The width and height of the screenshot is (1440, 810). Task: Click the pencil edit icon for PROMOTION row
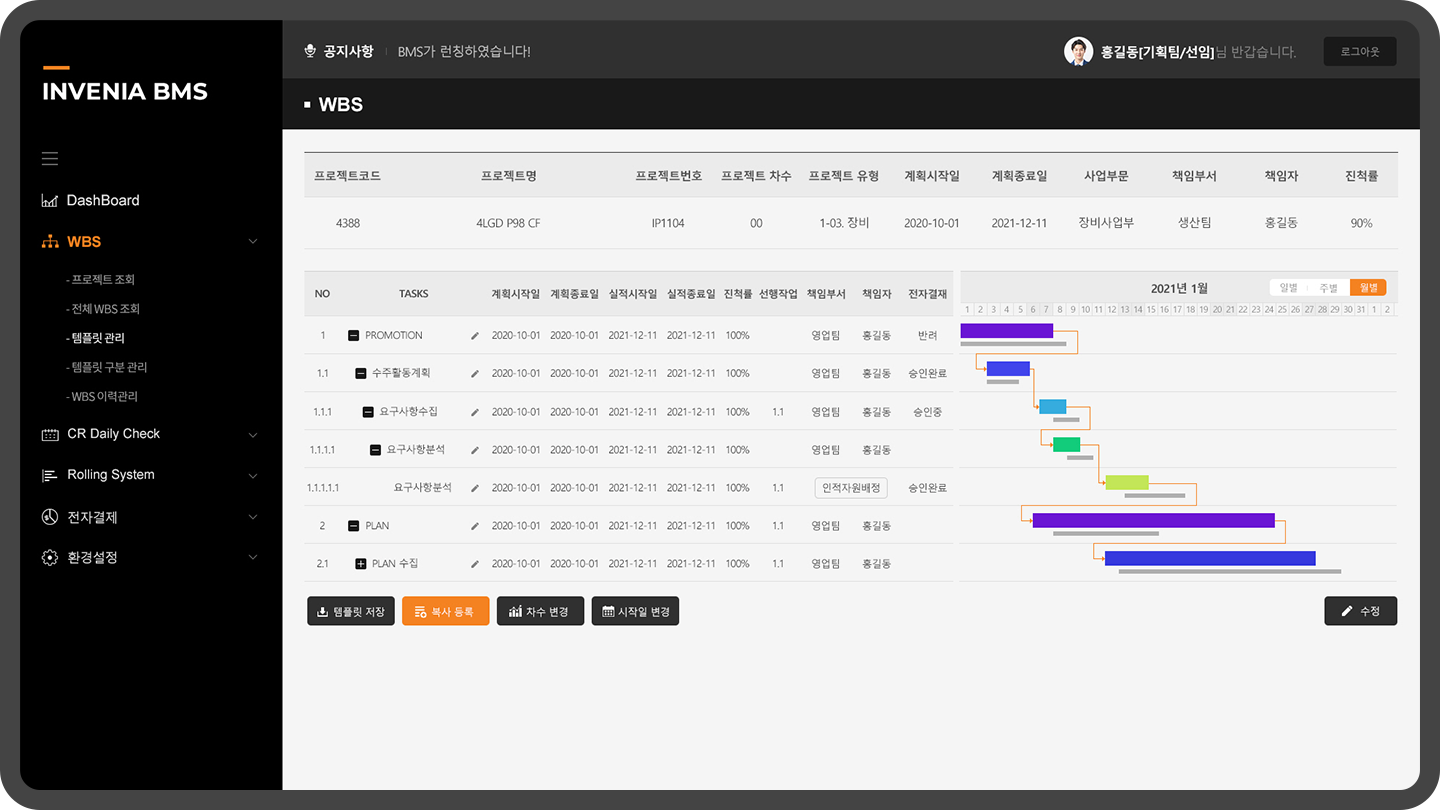coord(475,336)
